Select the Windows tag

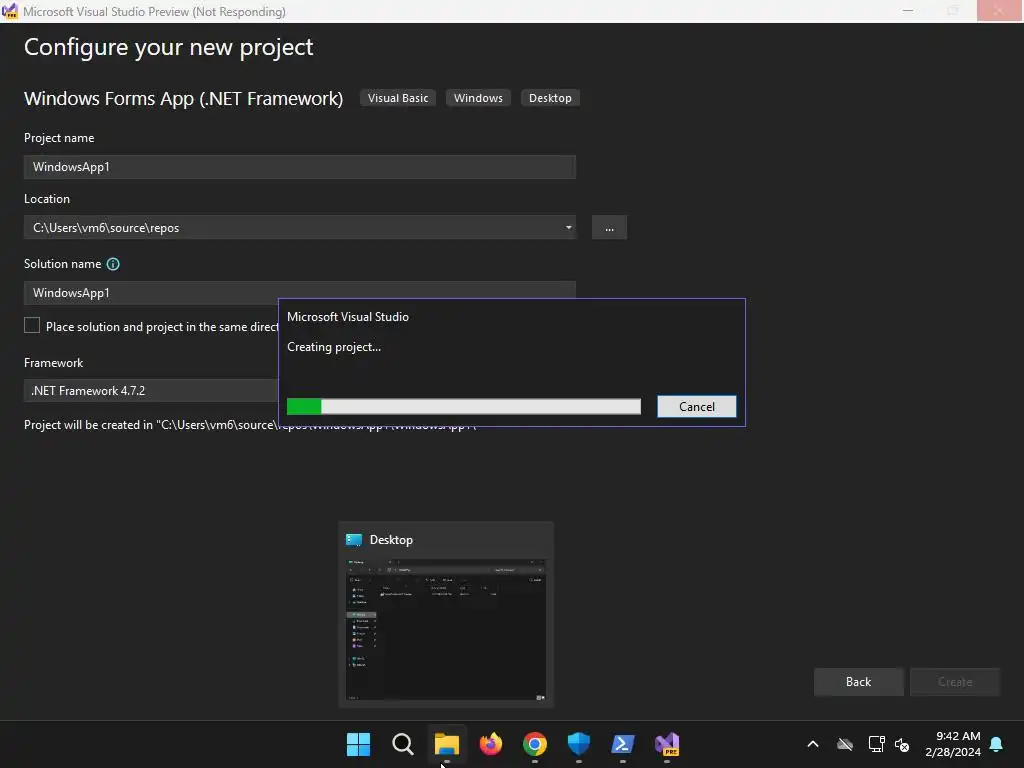[x=478, y=98]
